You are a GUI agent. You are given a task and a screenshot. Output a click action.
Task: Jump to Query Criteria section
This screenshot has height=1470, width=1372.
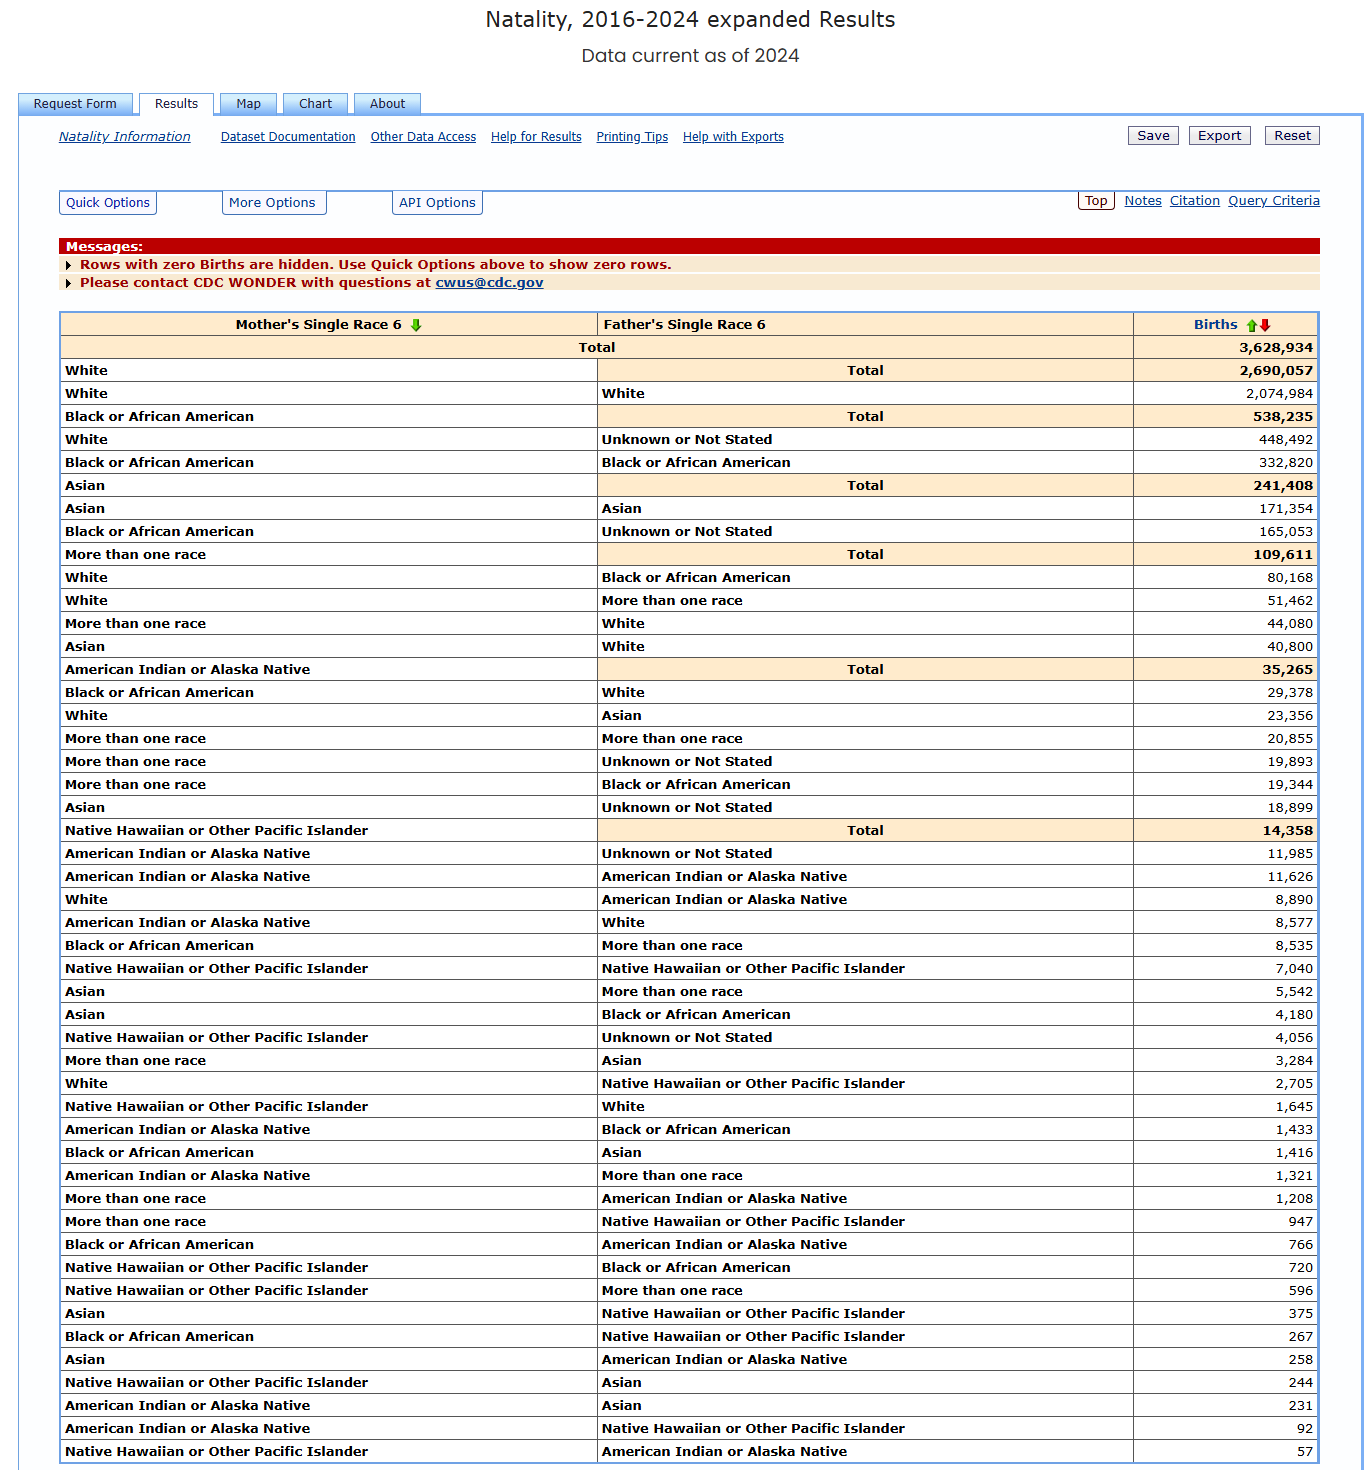(1273, 201)
